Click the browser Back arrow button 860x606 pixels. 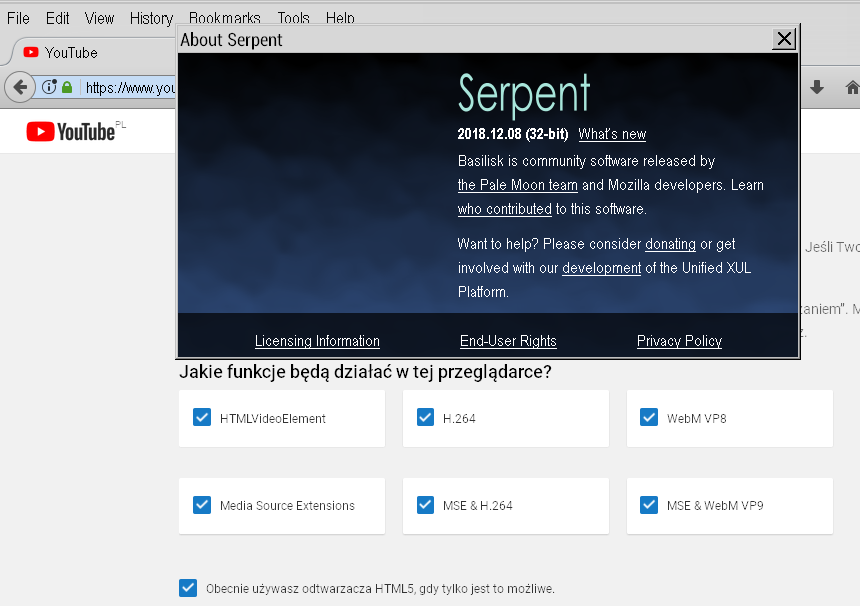(19, 87)
